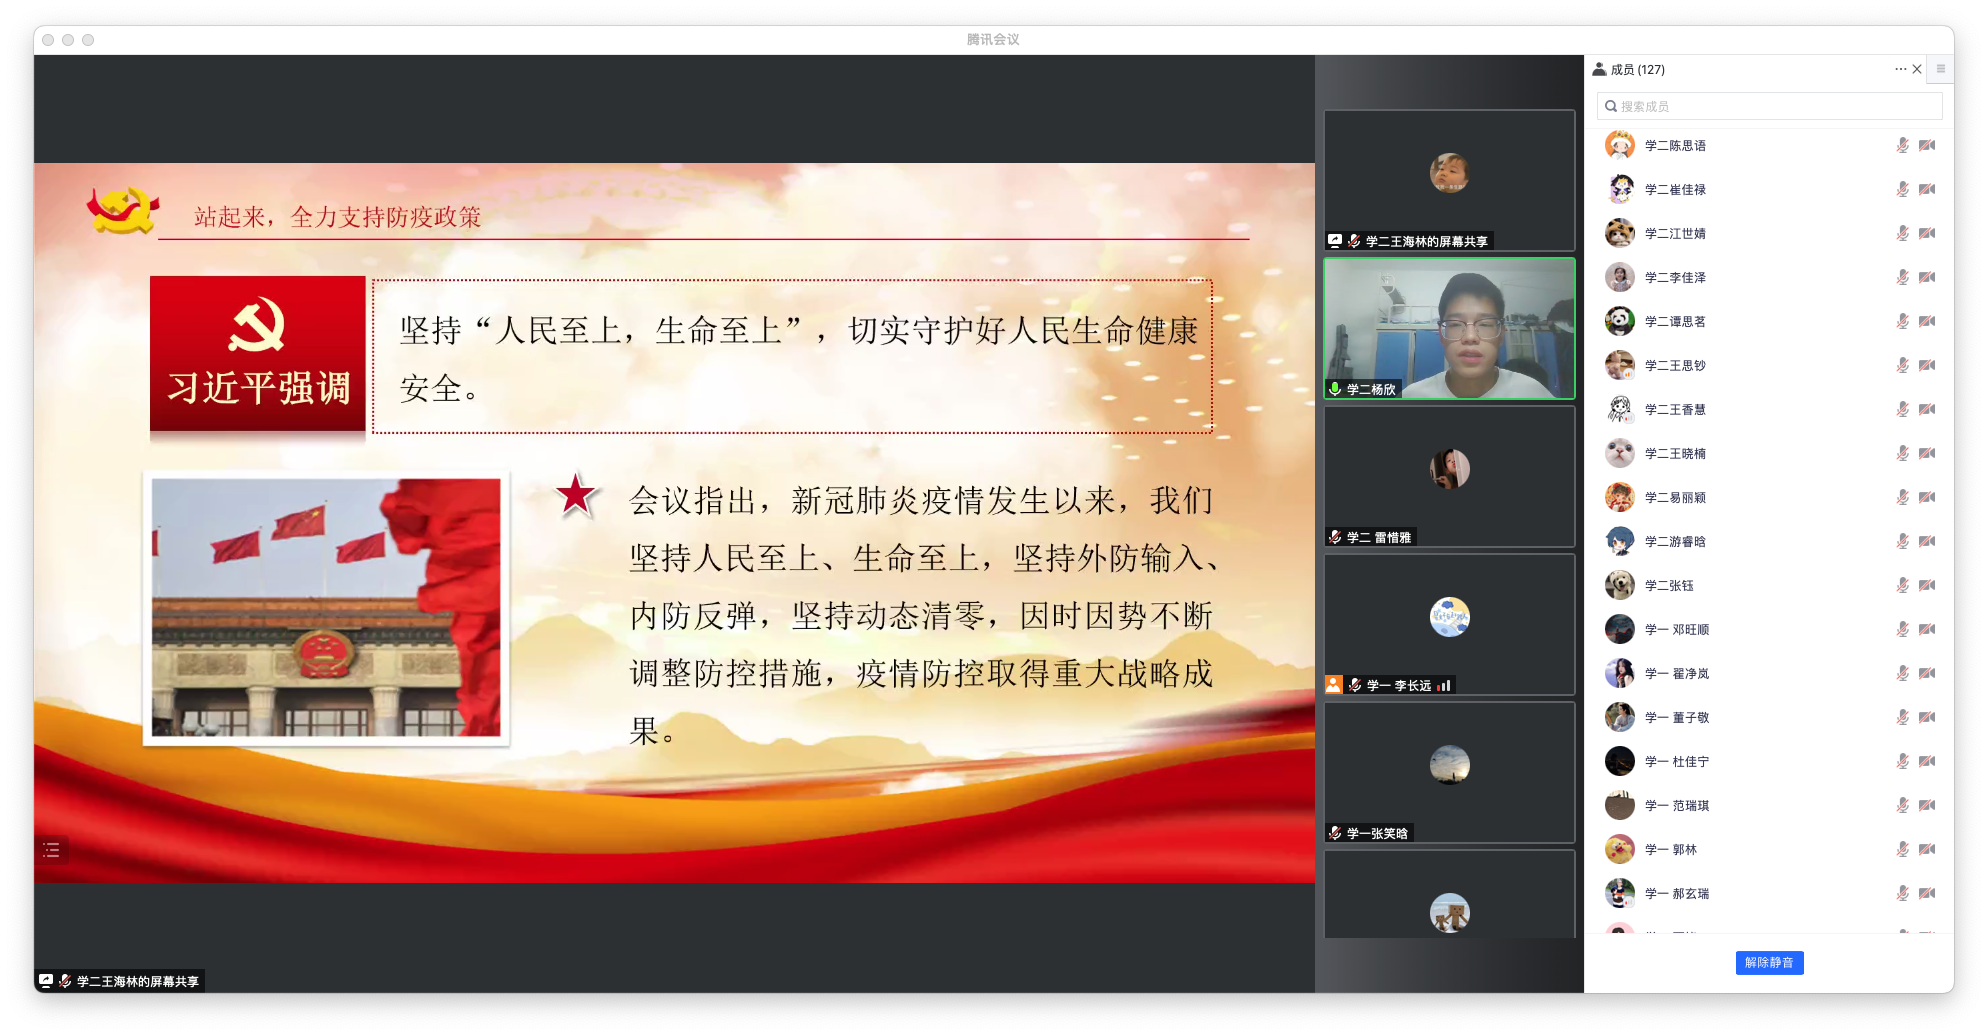Open the members panel more options (···)
This screenshot has height=1035, width=1988.
tap(1899, 69)
